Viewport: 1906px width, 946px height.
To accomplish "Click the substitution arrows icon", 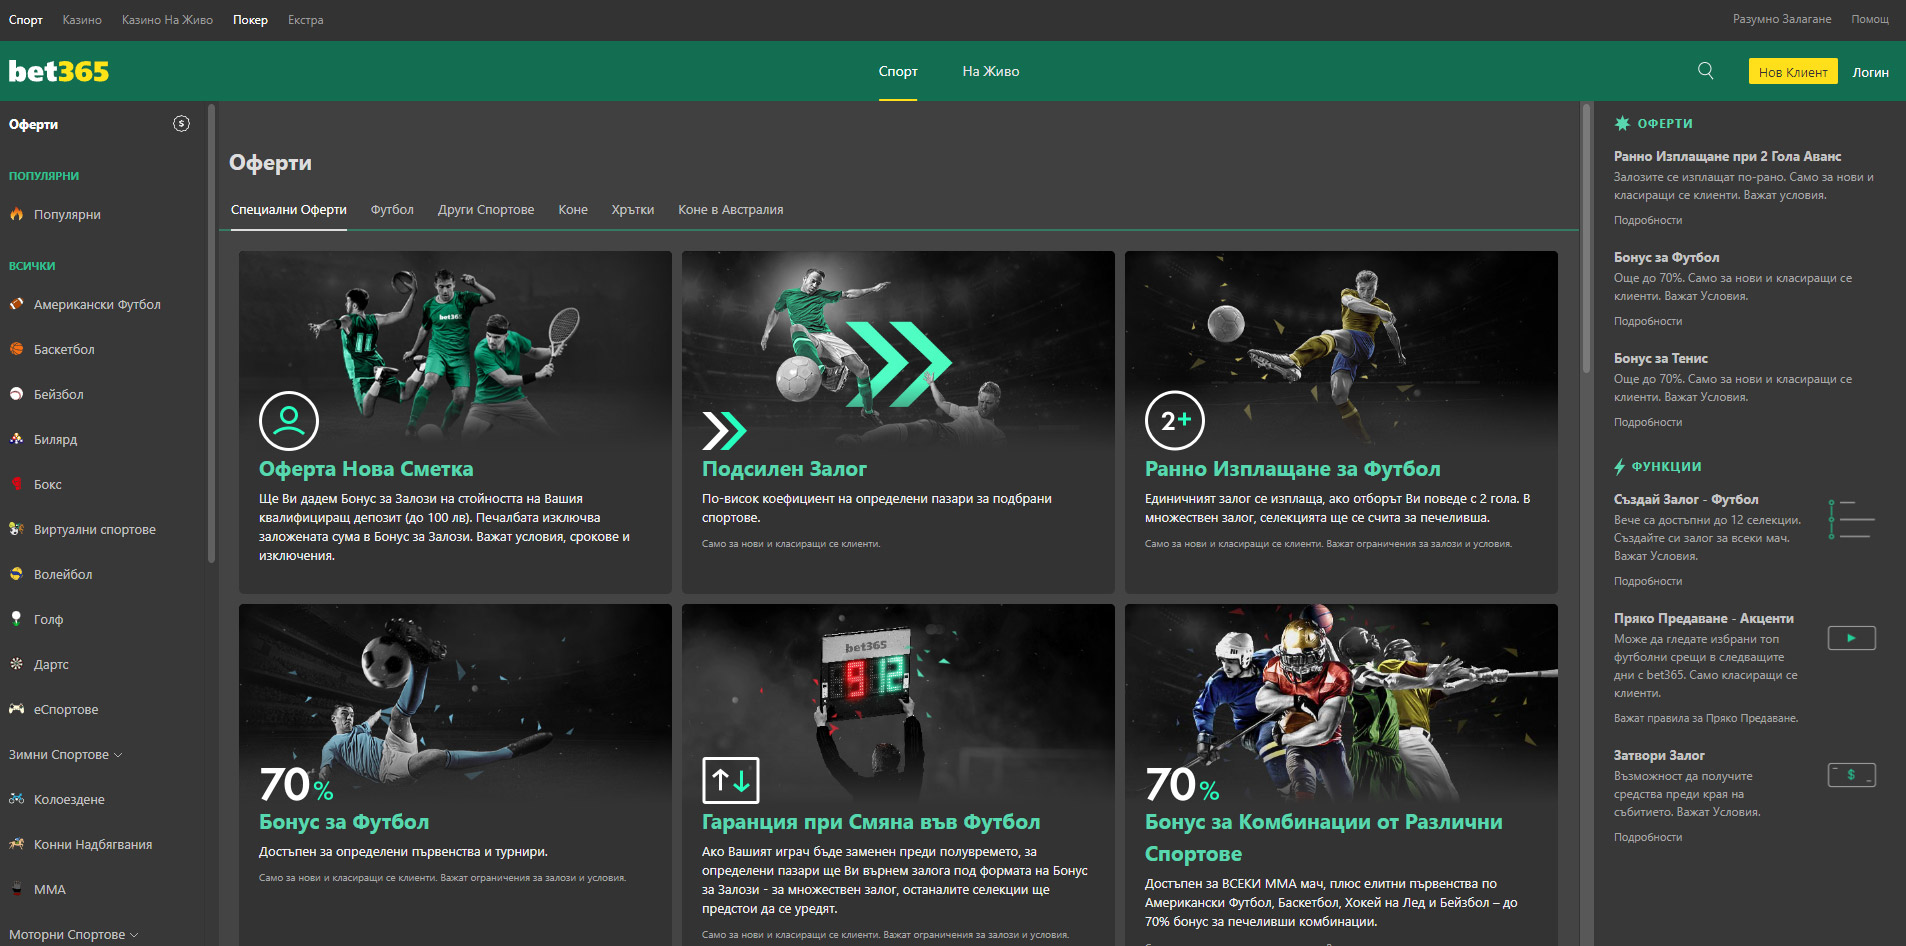I will tap(730, 781).
